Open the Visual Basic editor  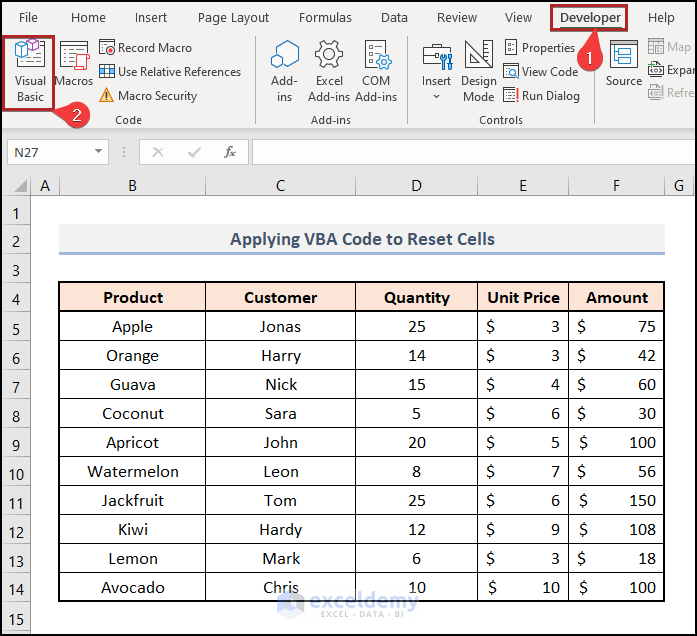tap(30, 70)
